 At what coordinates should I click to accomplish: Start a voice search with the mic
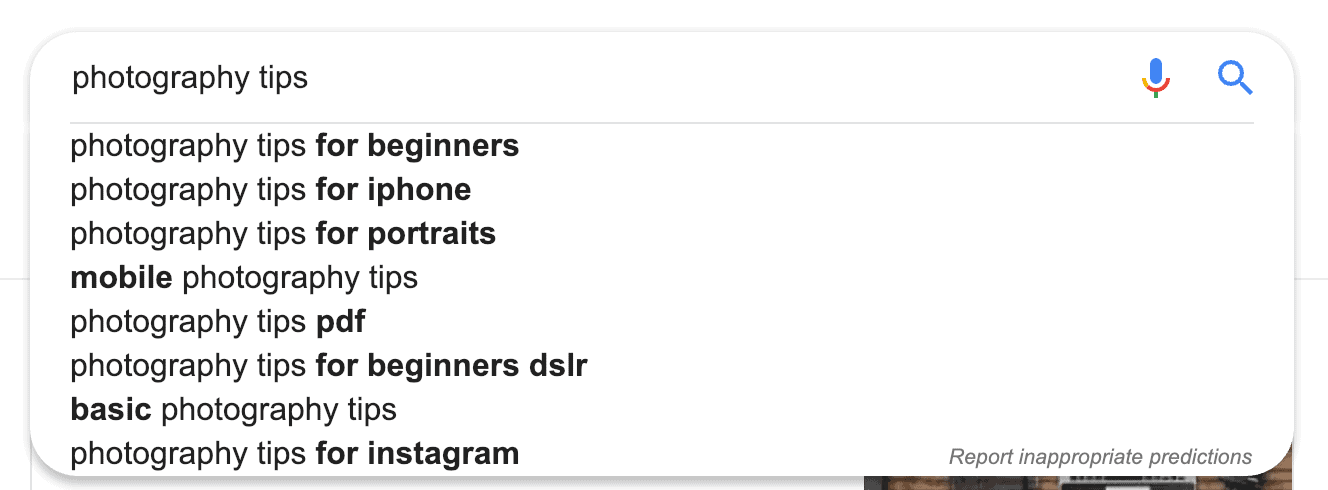(1155, 78)
